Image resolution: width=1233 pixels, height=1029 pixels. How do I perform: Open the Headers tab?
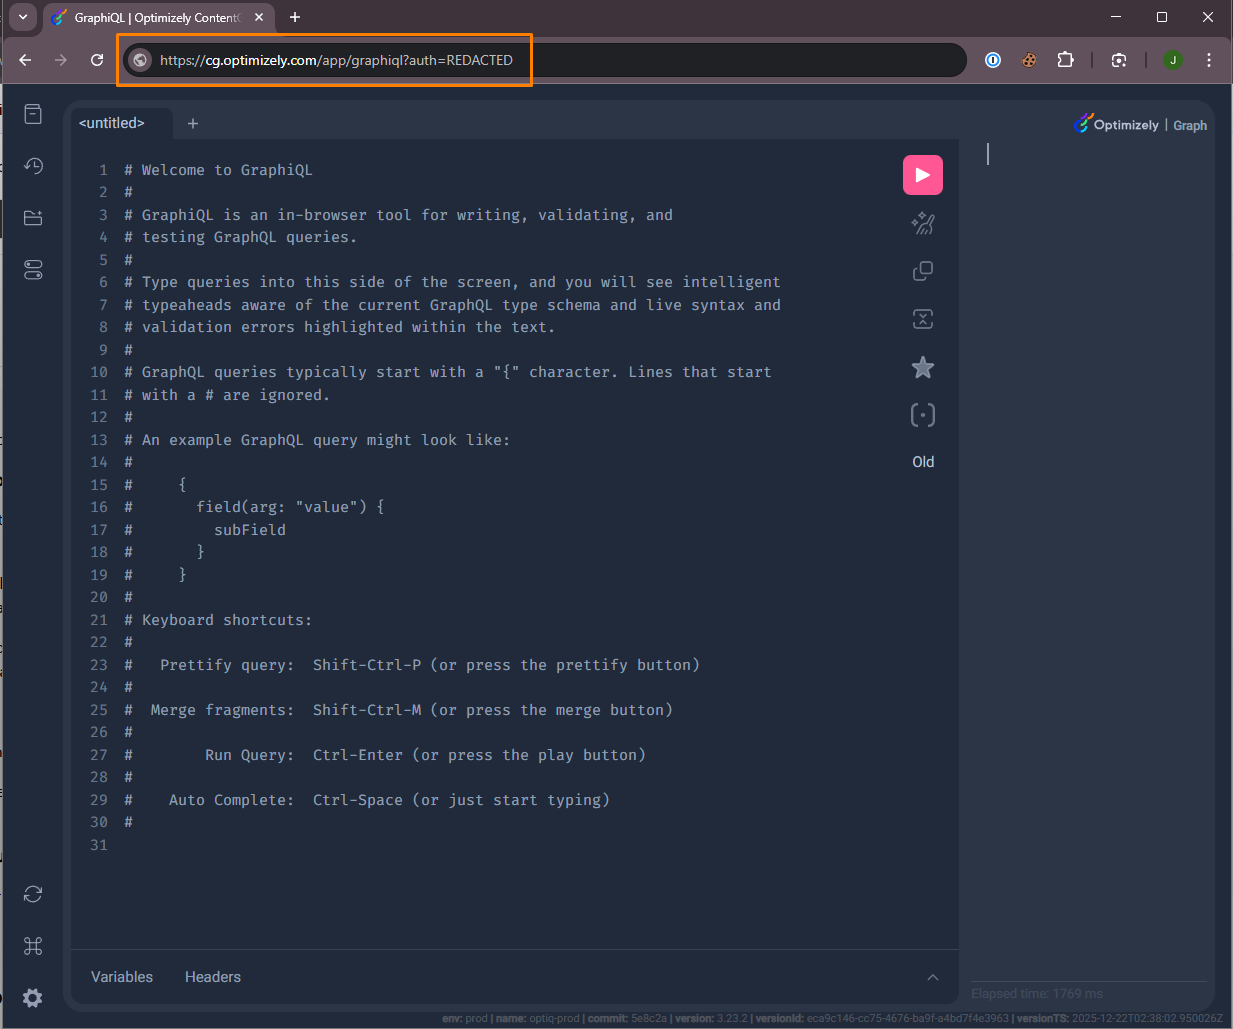(x=213, y=977)
